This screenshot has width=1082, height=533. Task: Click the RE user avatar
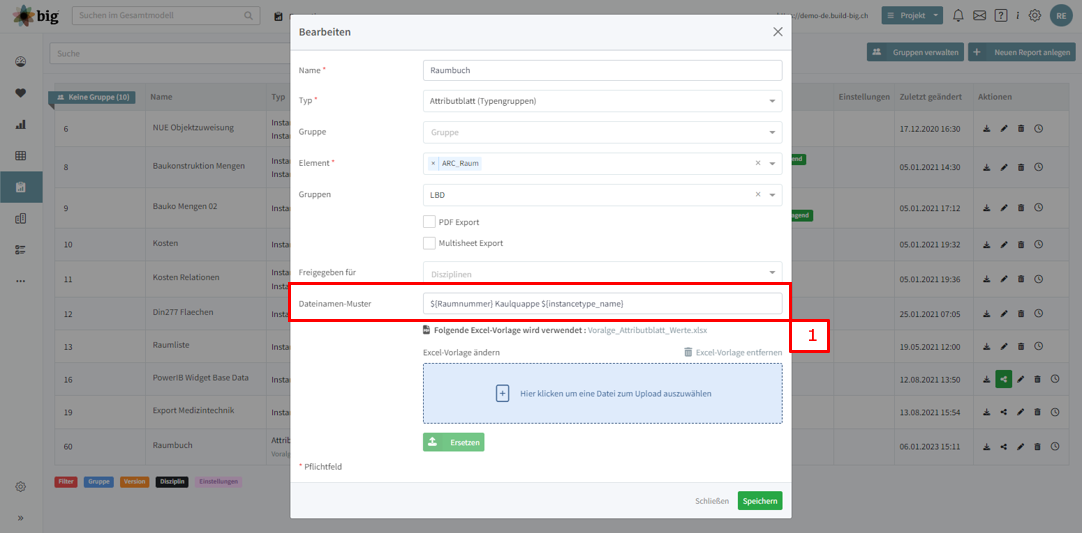tap(1061, 15)
